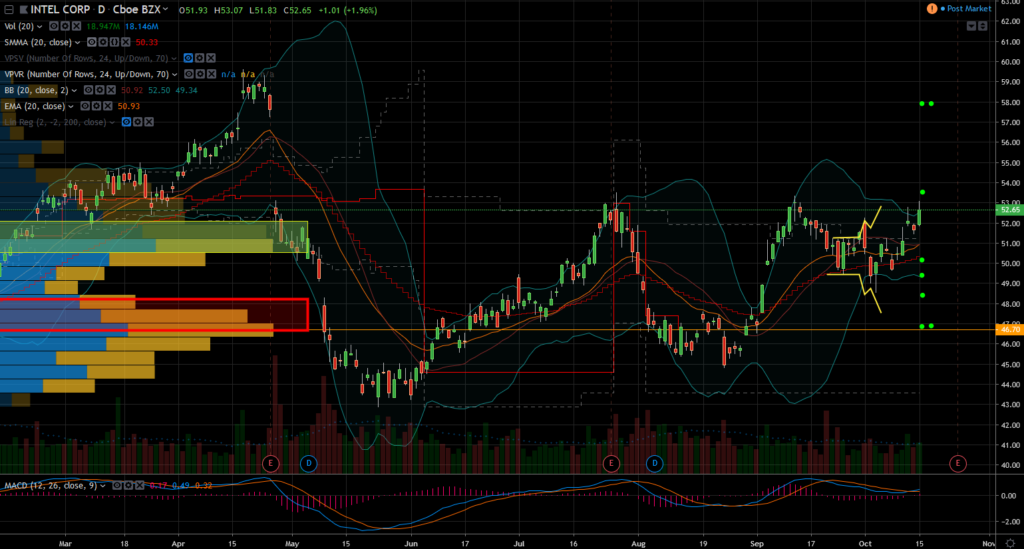1024x549 pixels.
Task: Open Vol (20) settings gear
Action: point(65,26)
